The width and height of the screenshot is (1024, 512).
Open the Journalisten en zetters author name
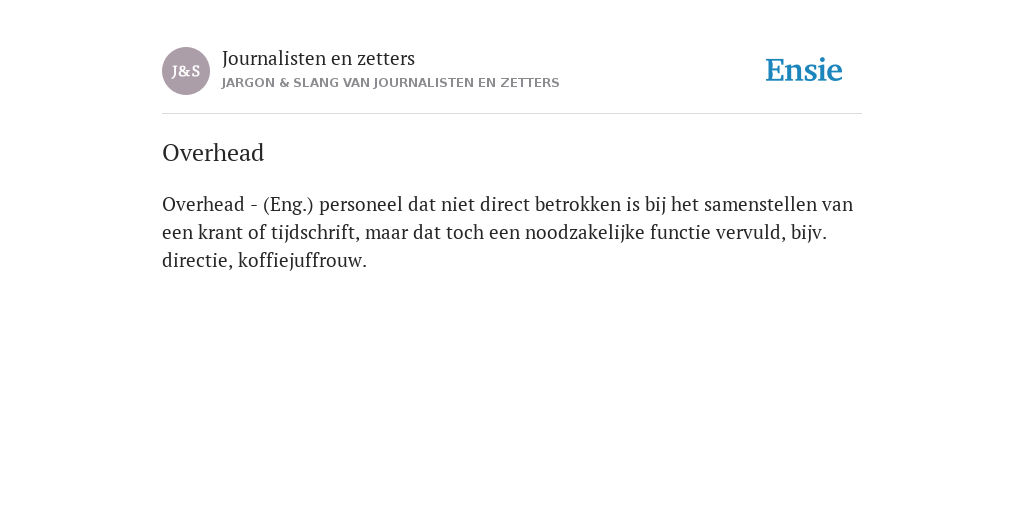319,59
